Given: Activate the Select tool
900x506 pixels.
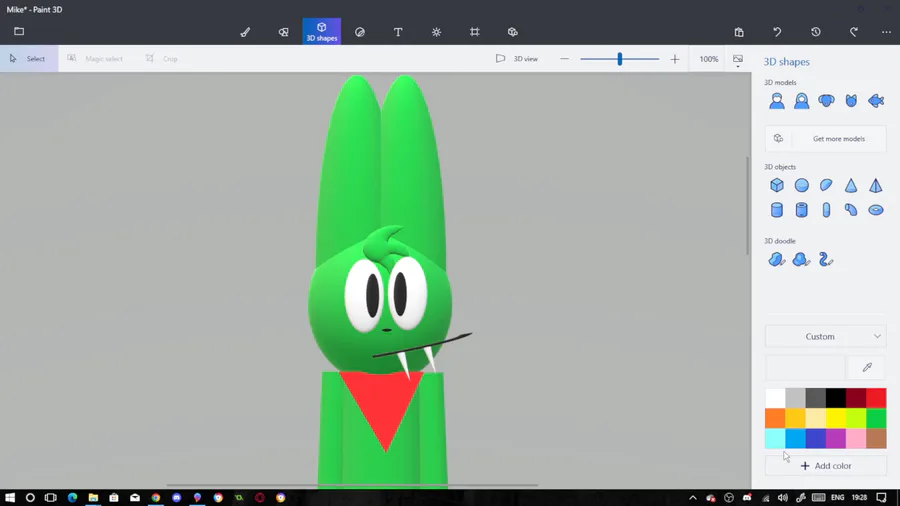Looking at the screenshot, I should click(29, 59).
